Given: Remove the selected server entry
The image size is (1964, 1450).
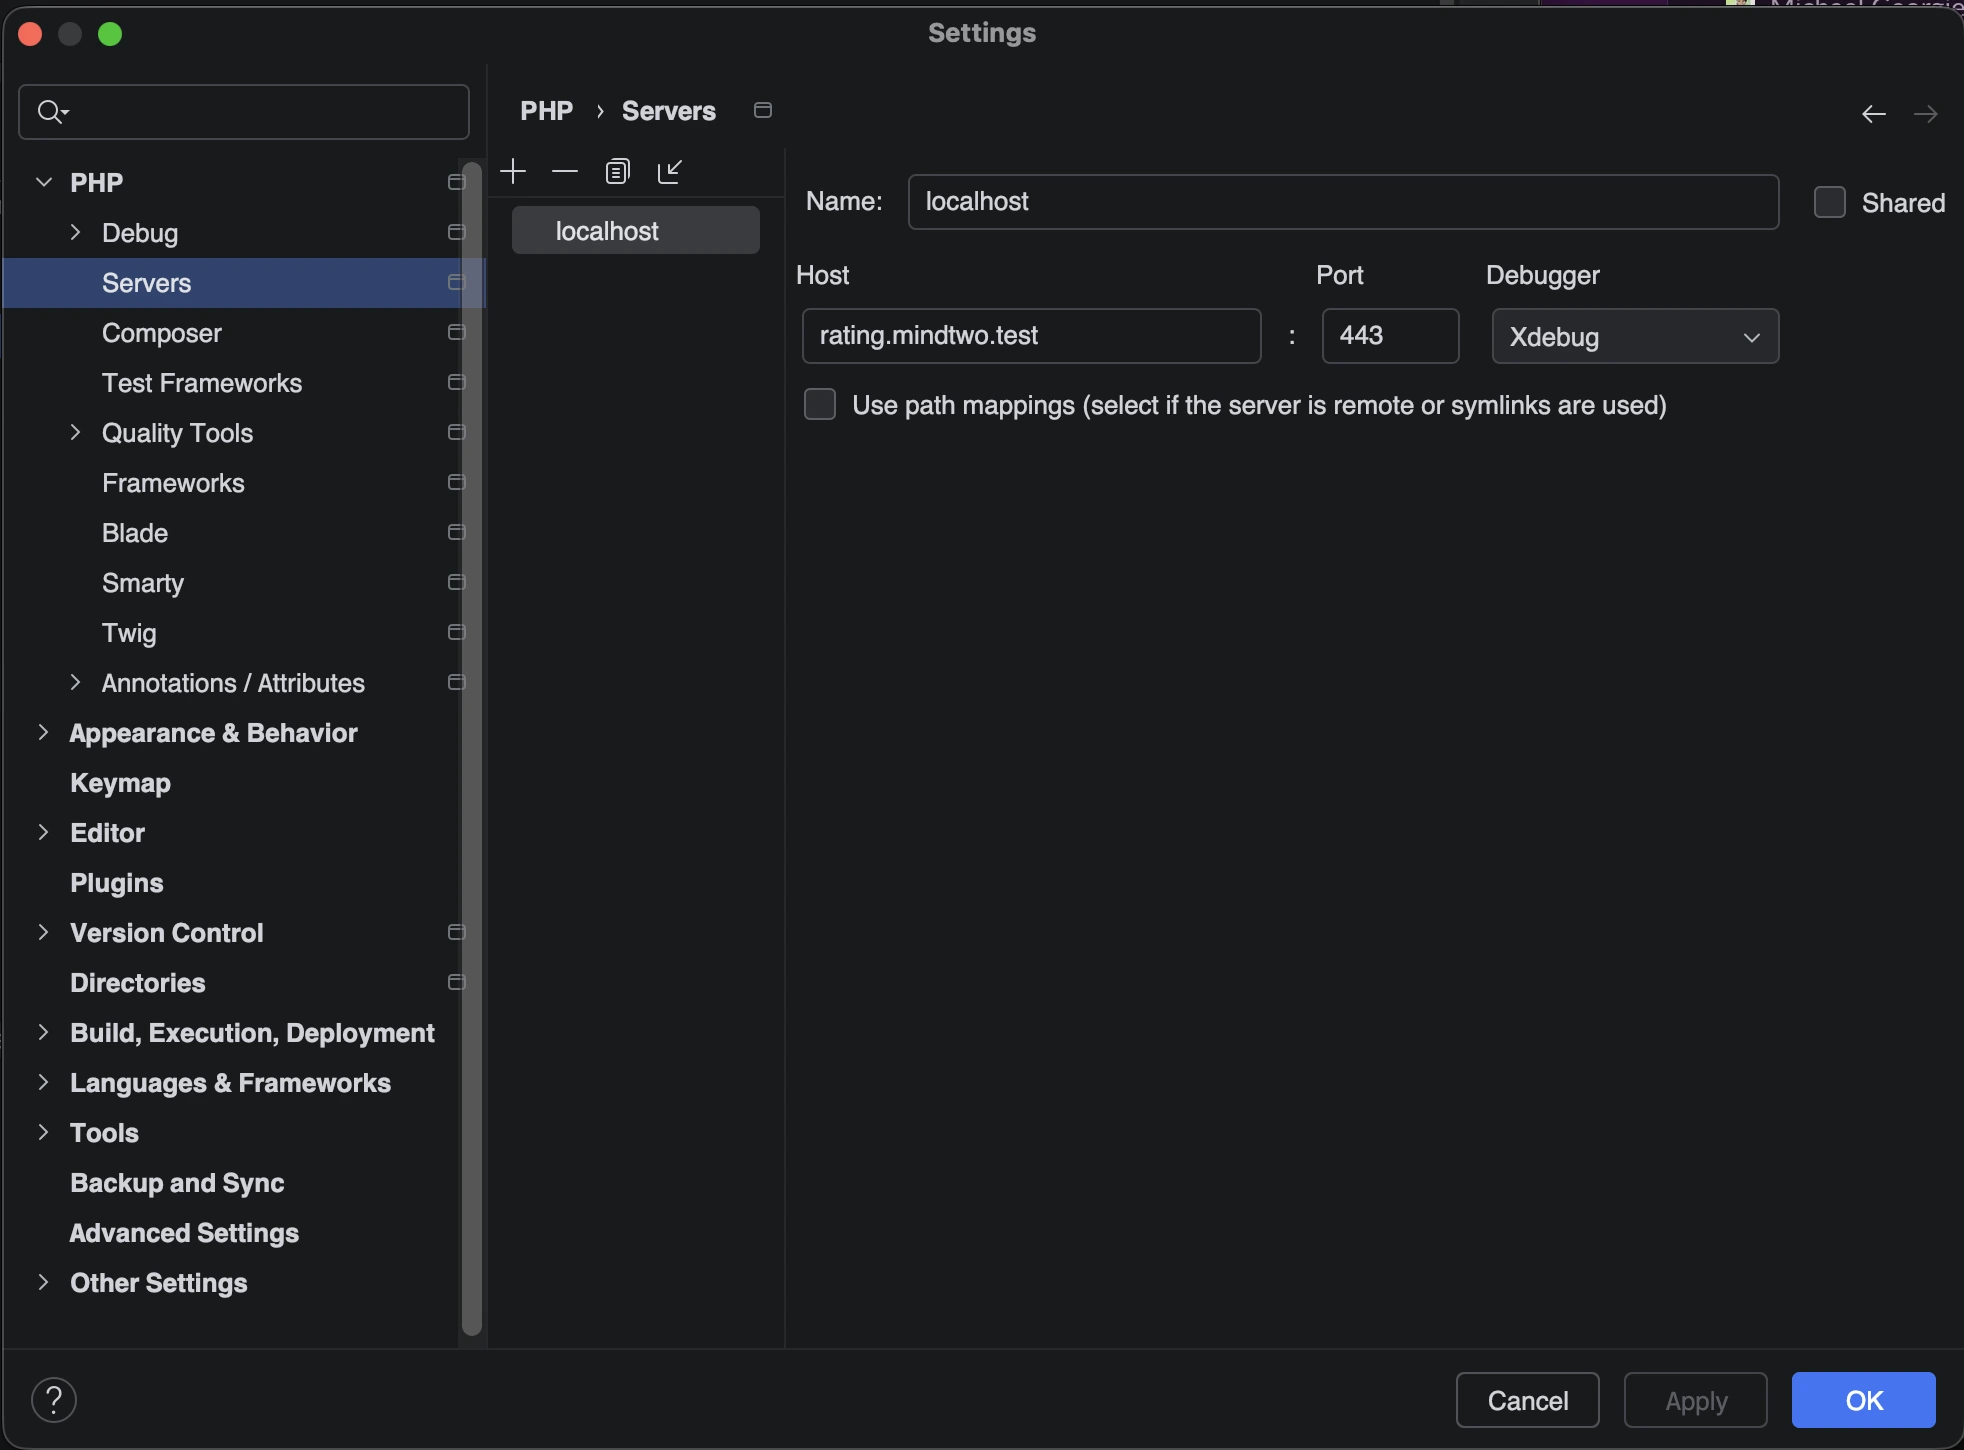Looking at the screenshot, I should pyautogui.click(x=565, y=172).
